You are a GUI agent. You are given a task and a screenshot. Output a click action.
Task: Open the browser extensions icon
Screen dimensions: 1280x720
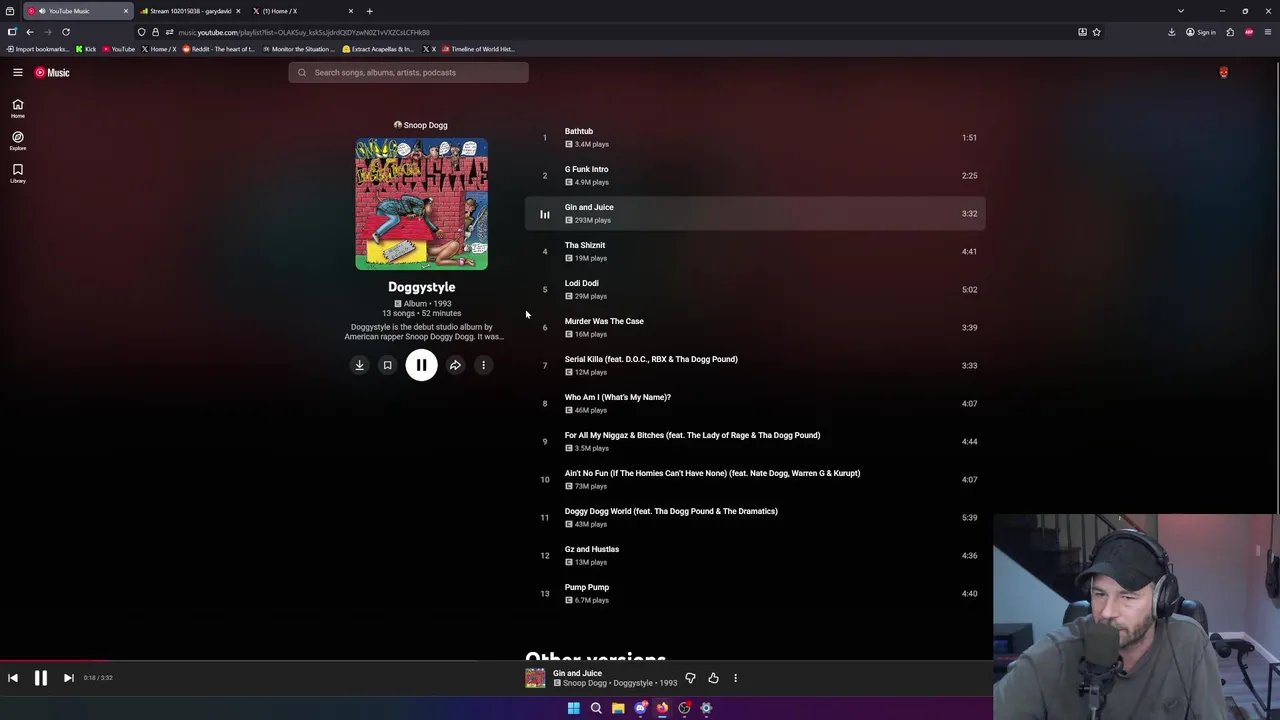coord(1230,32)
